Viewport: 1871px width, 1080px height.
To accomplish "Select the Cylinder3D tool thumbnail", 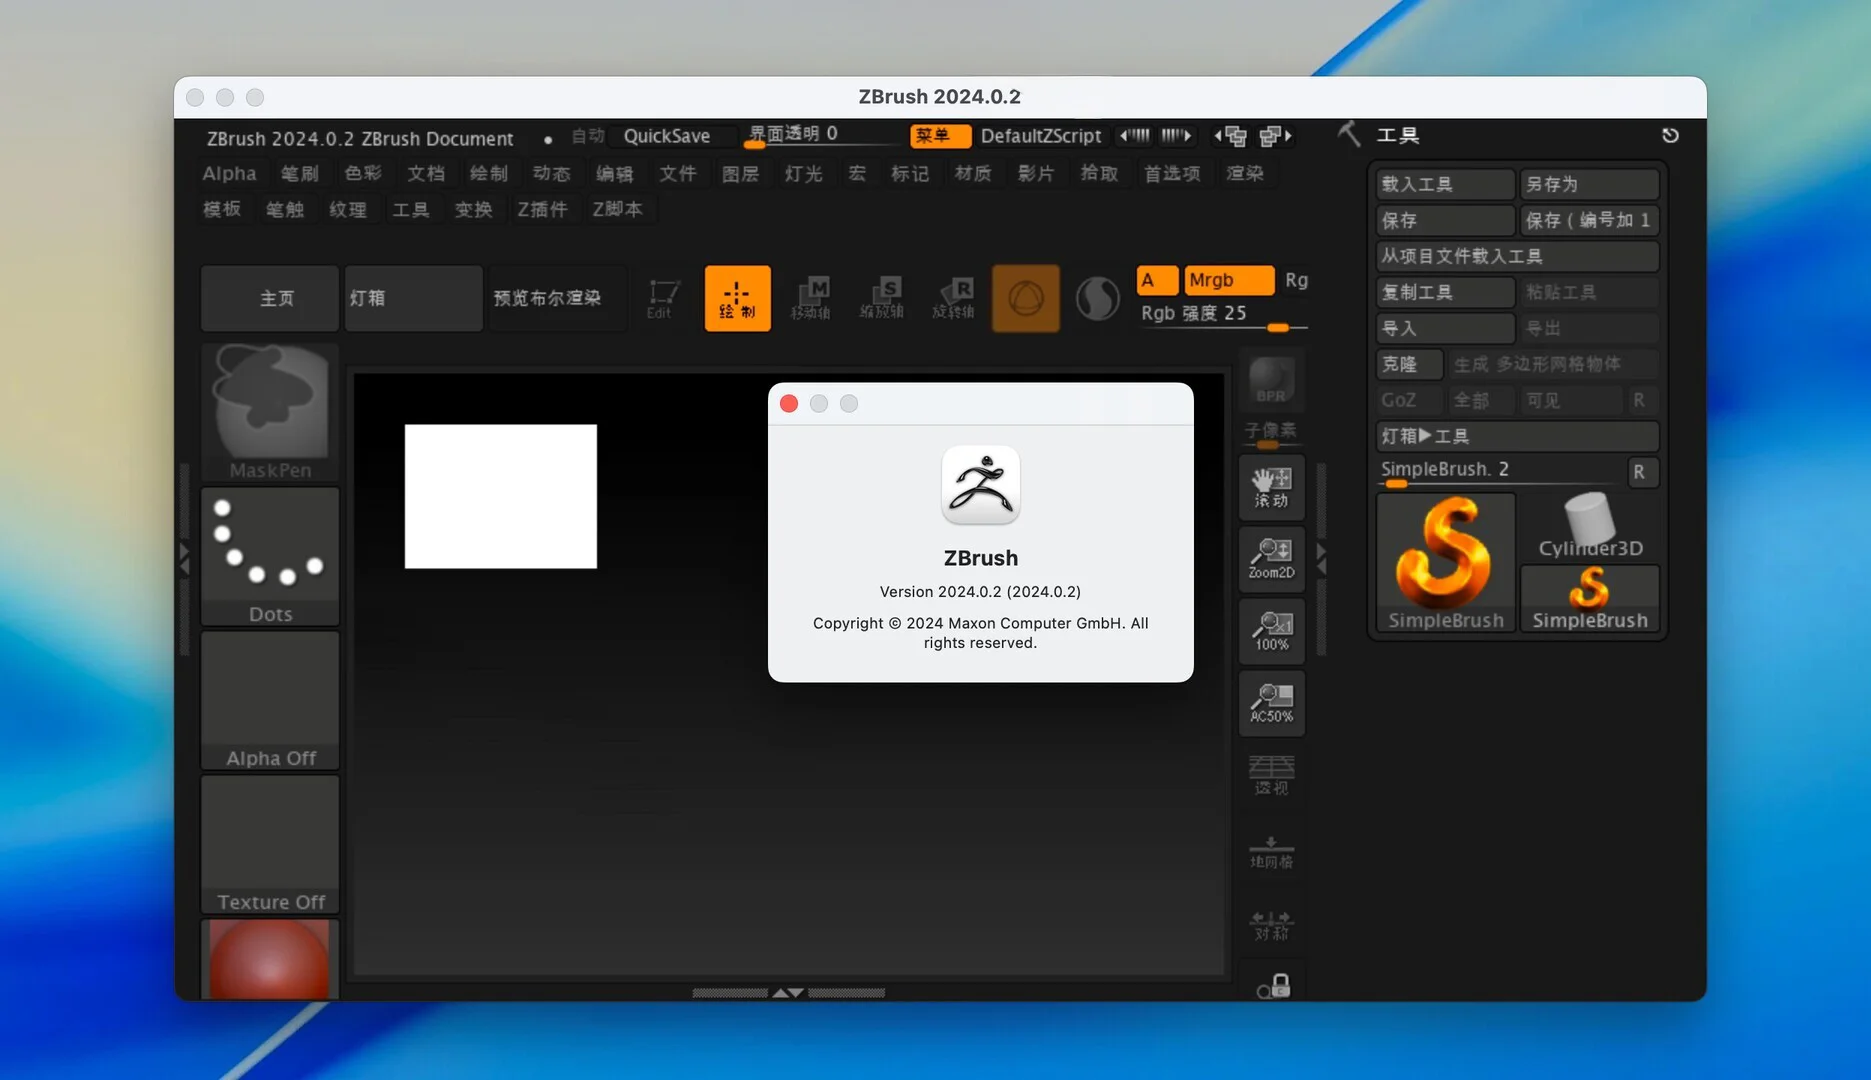I will 1589,527.
